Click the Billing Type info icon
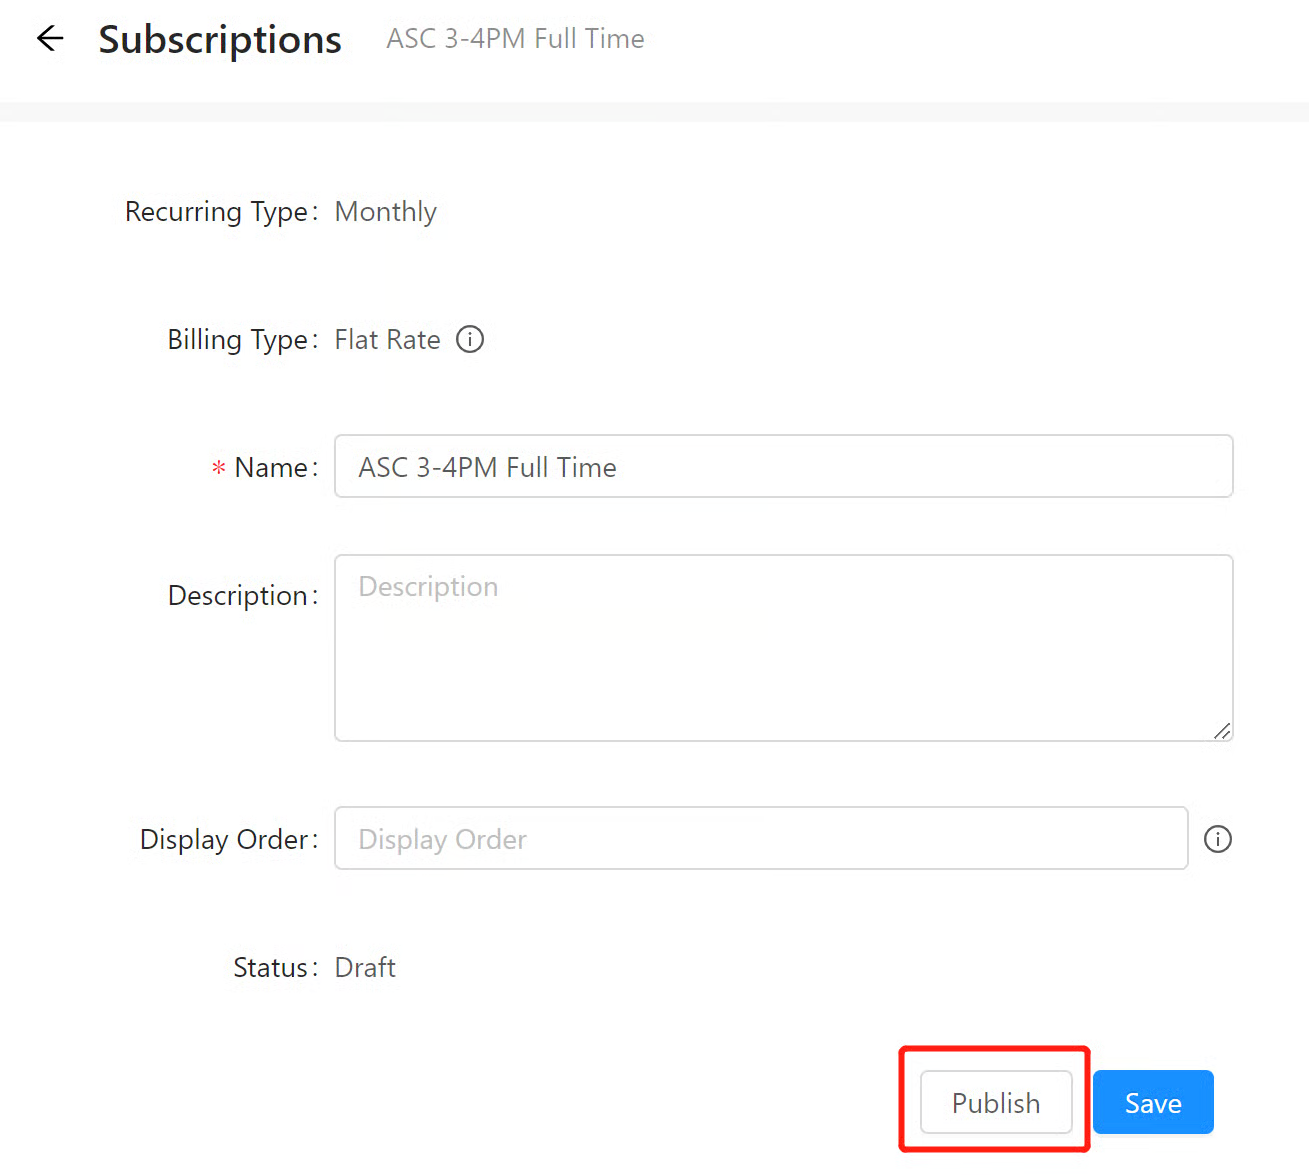 470,340
